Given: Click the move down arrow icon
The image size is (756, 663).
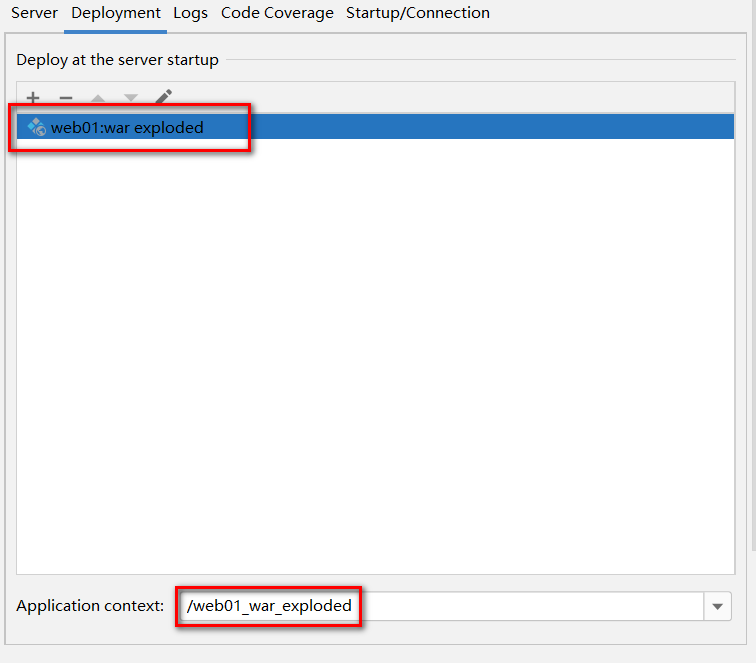Looking at the screenshot, I should coord(131,99).
